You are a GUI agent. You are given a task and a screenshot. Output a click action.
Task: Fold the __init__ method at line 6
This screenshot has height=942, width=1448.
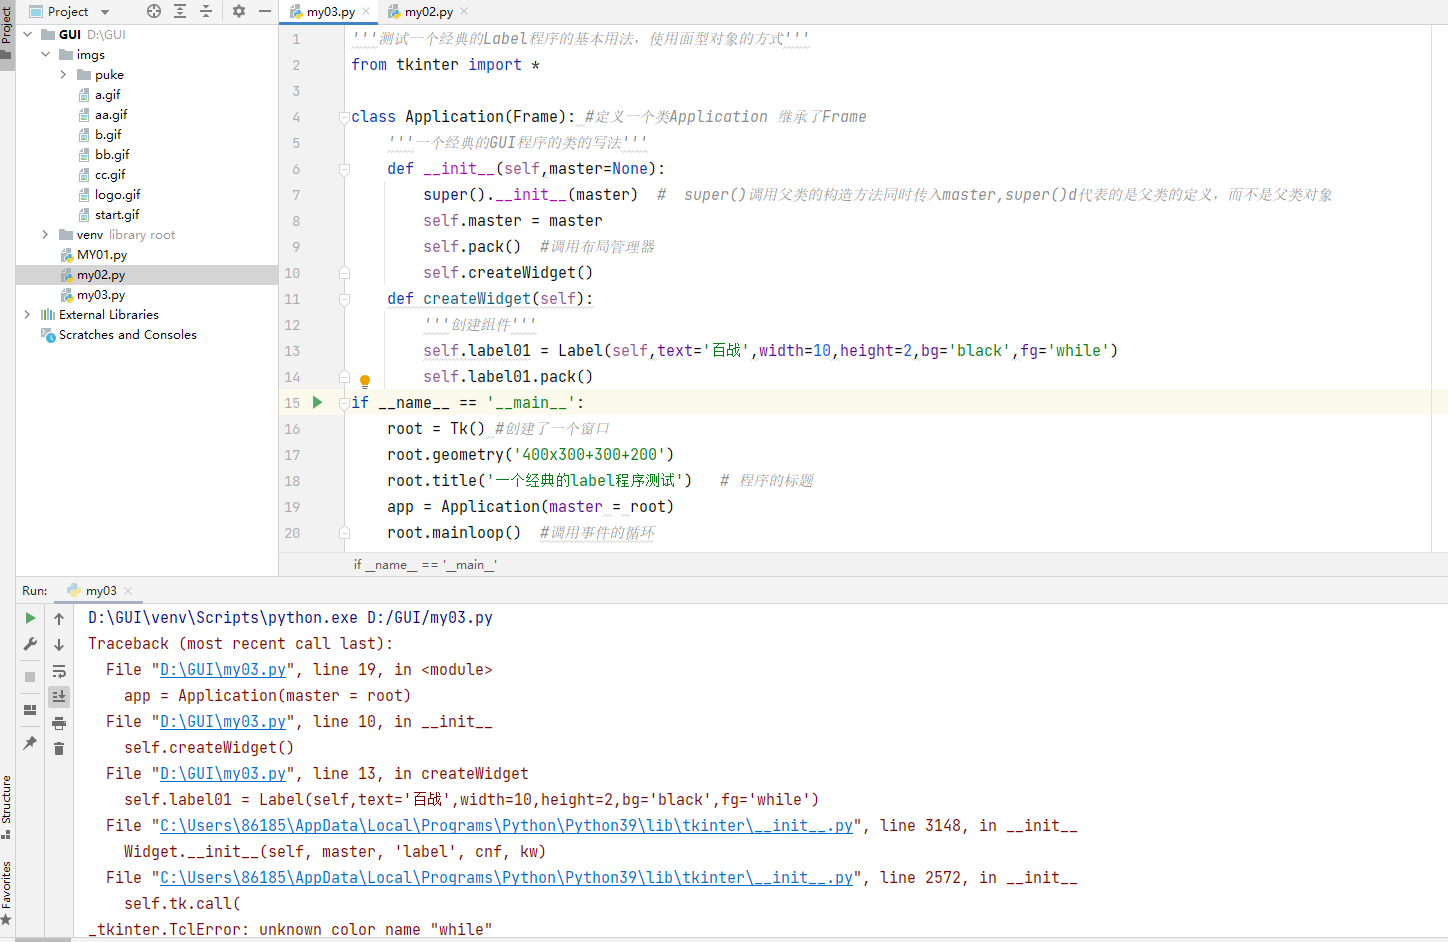click(344, 169)
